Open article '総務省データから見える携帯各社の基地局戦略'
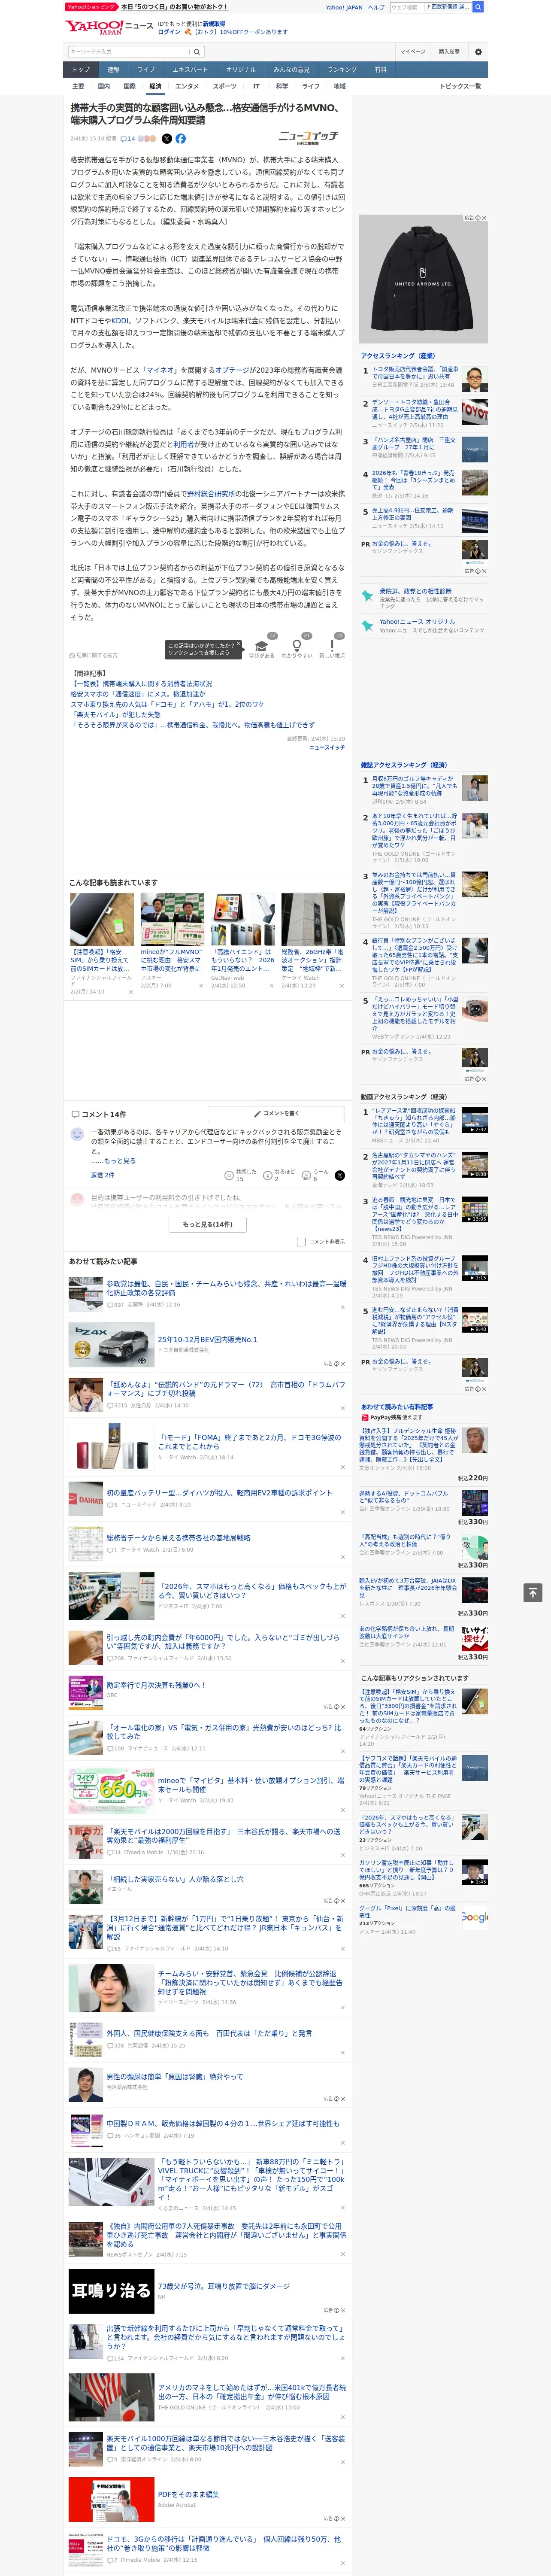This screenshot has width=551, height=2576. click(x=179, y=1538)
